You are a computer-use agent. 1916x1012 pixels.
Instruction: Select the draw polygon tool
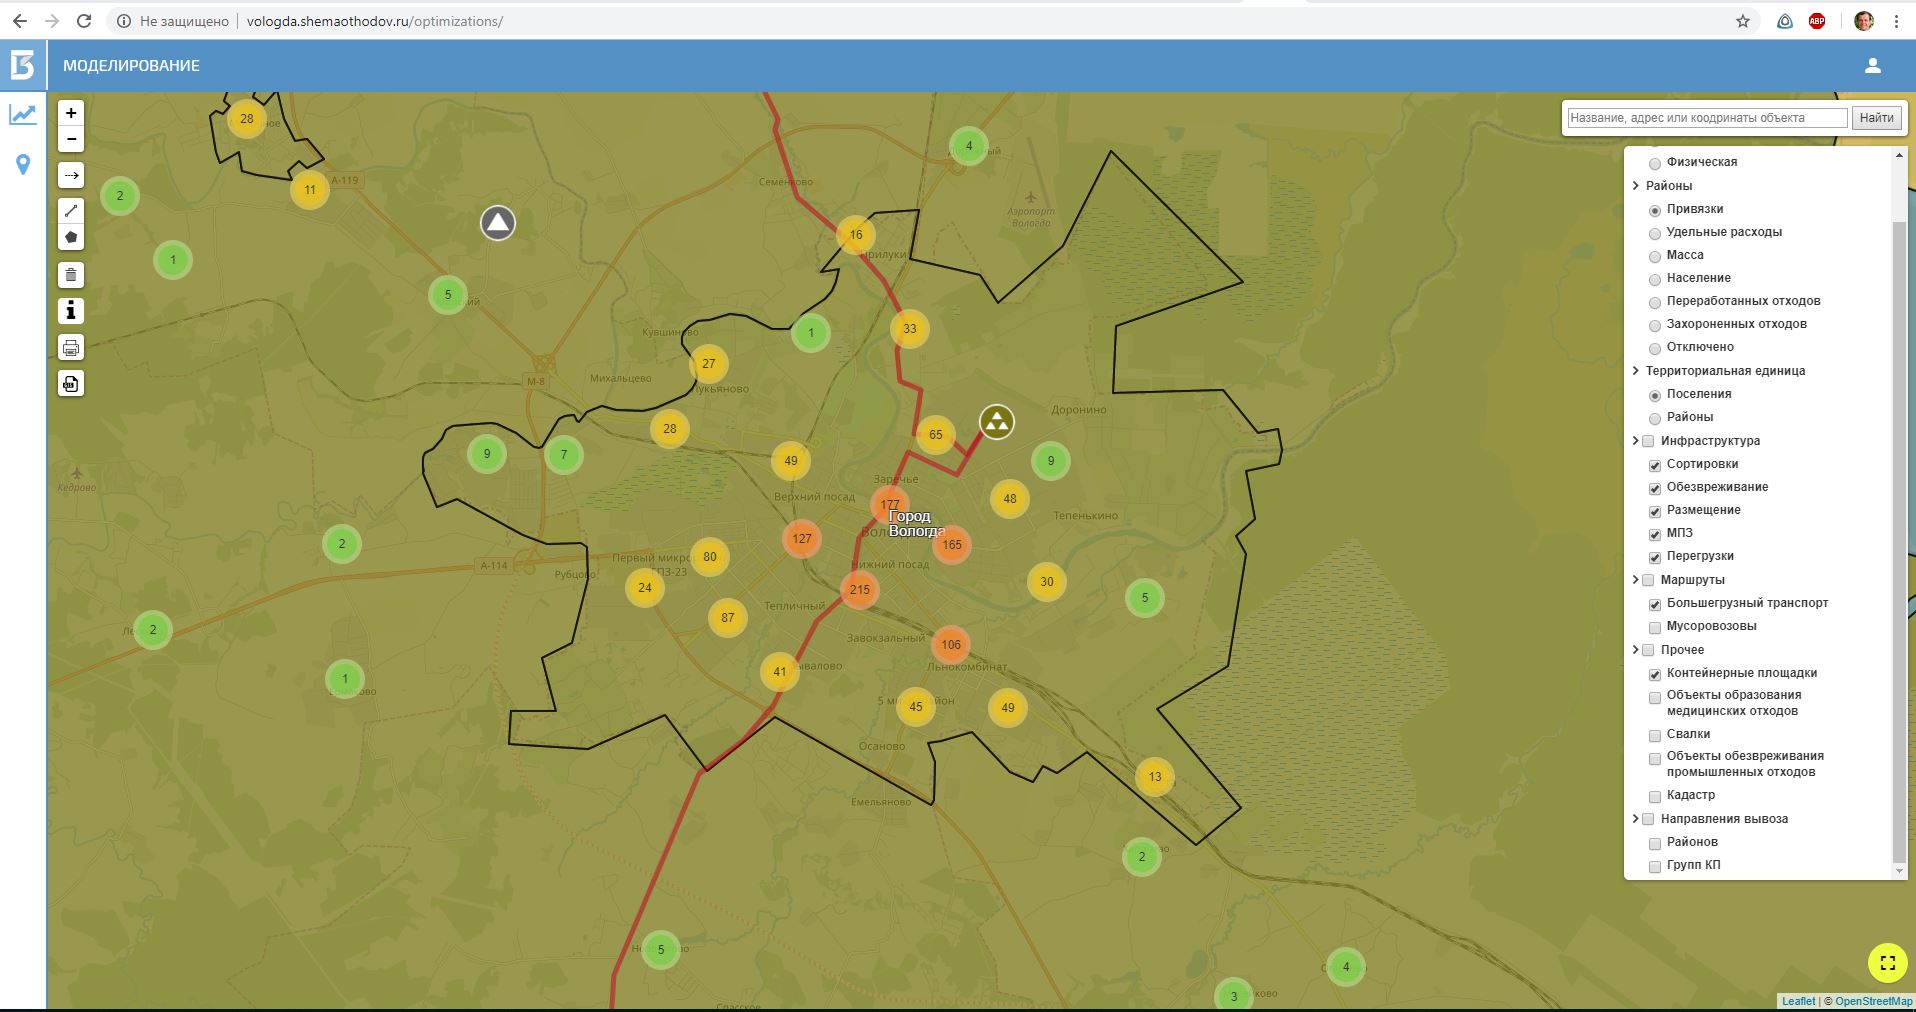71,238
